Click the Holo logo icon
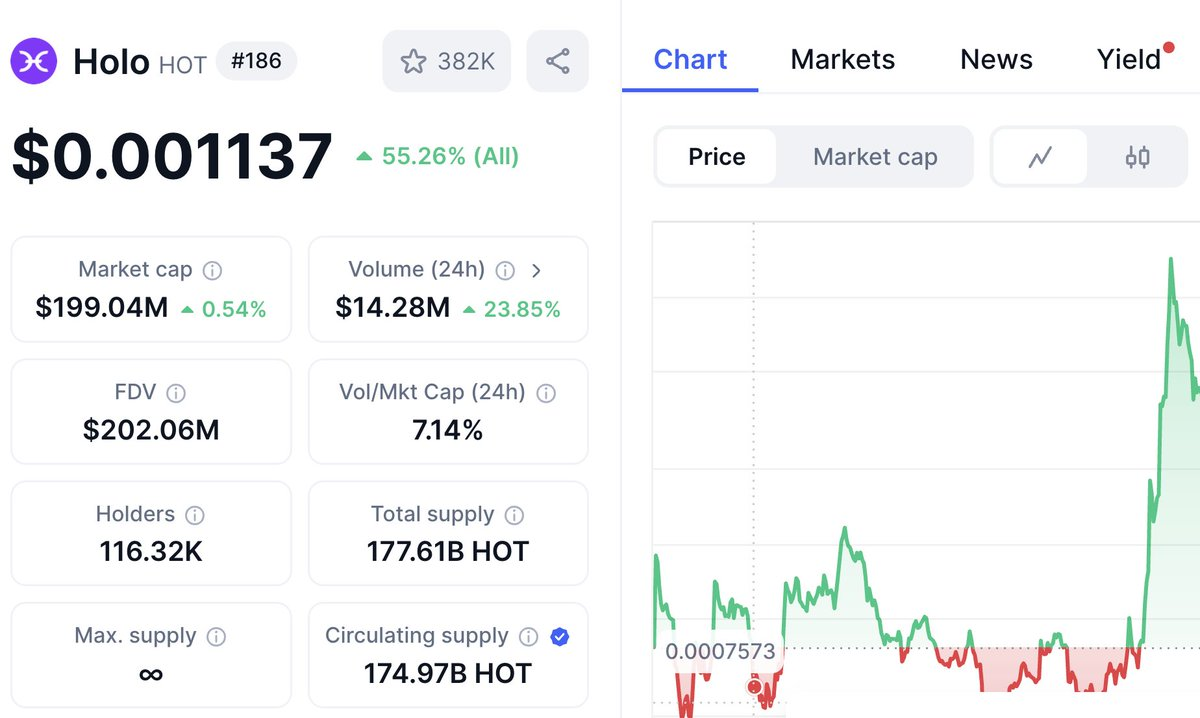The height and width of the screenshot is (718, 1200). 34,61
